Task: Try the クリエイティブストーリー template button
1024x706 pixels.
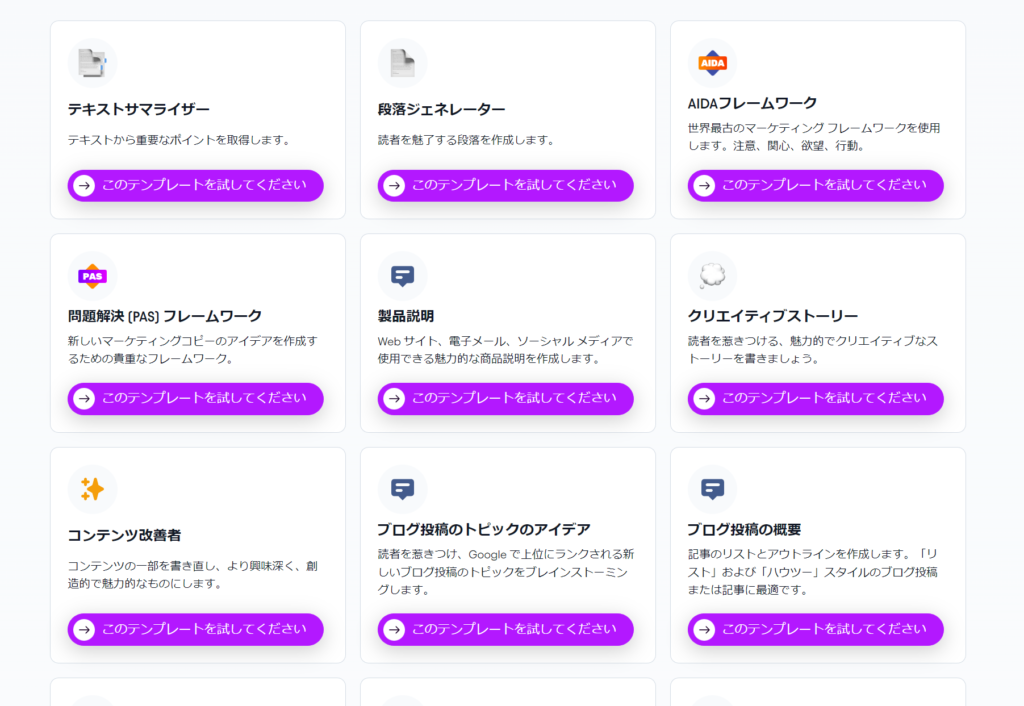Action: coord(816,398)
